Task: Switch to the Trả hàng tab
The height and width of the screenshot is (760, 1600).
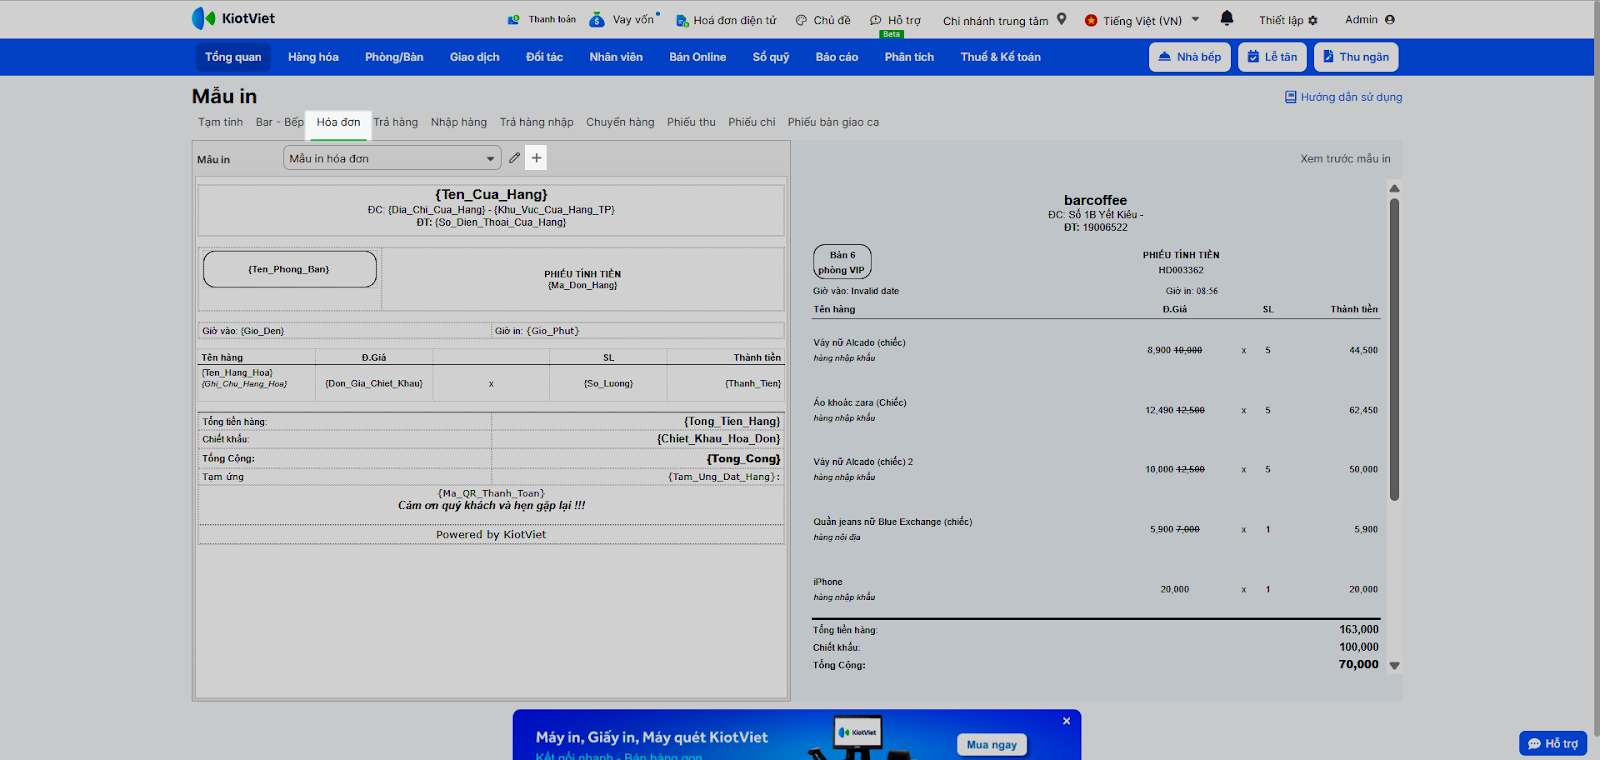Action: point(396,122)
